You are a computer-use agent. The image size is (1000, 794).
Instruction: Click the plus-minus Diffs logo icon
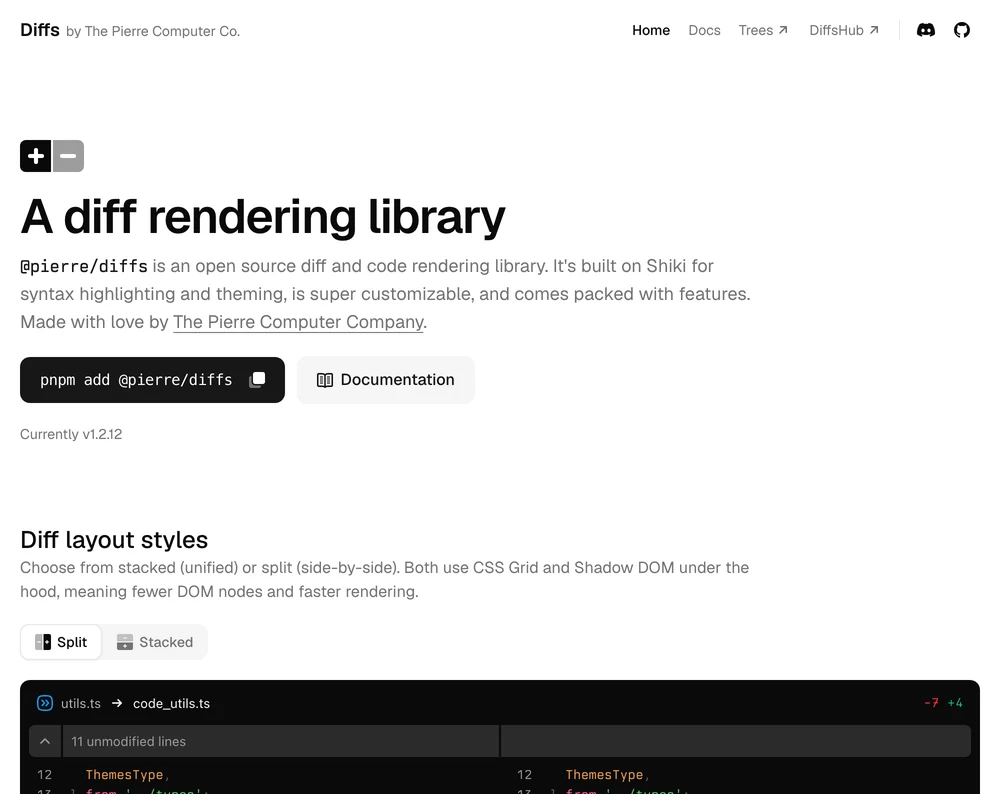[52, 156]
